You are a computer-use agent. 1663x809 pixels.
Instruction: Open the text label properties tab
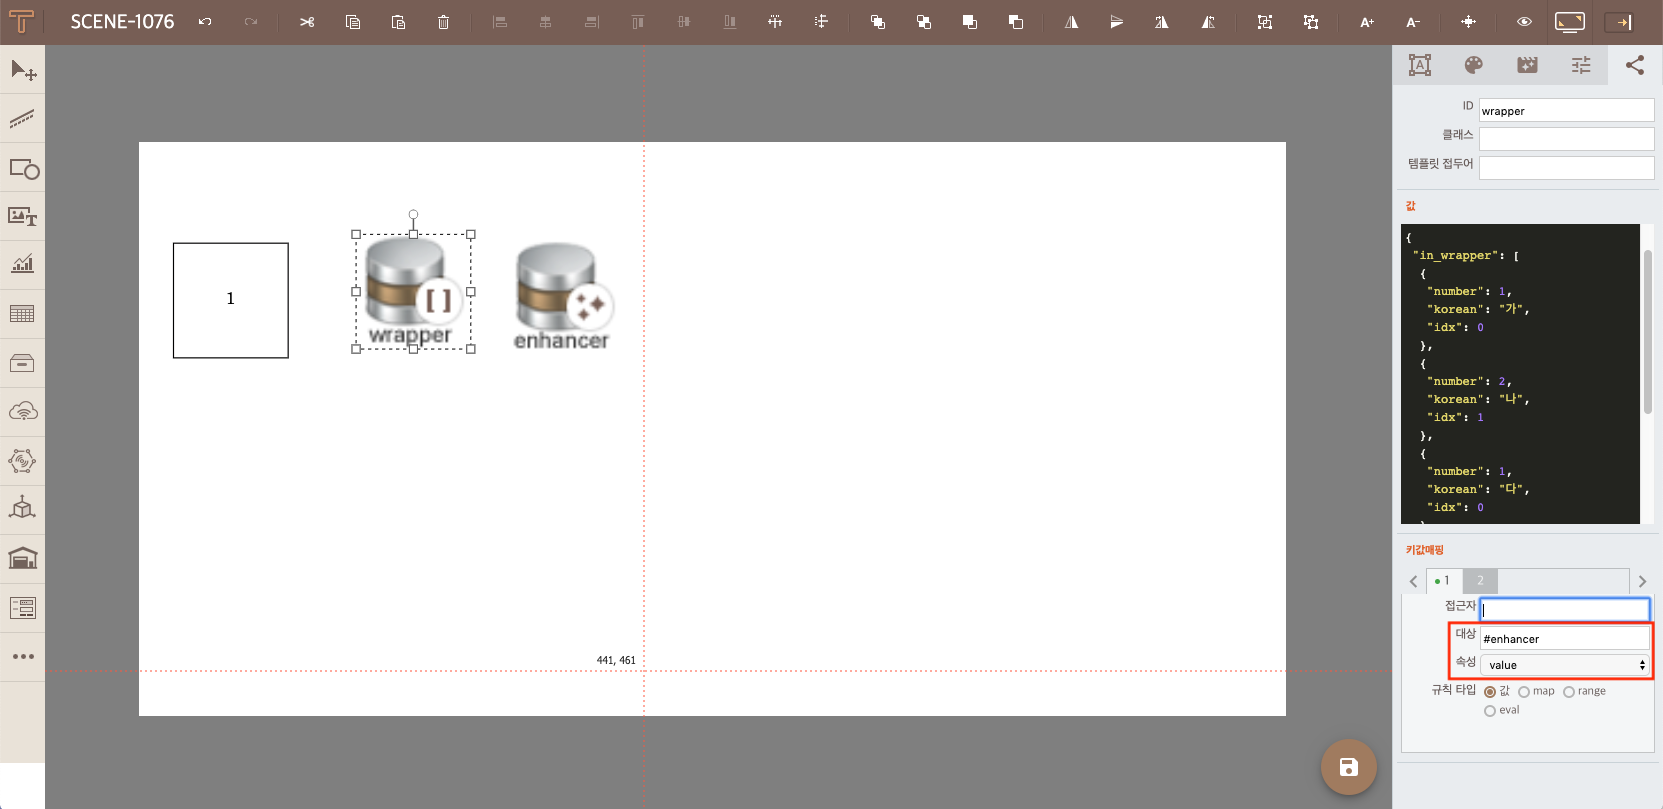point(1420,65)
